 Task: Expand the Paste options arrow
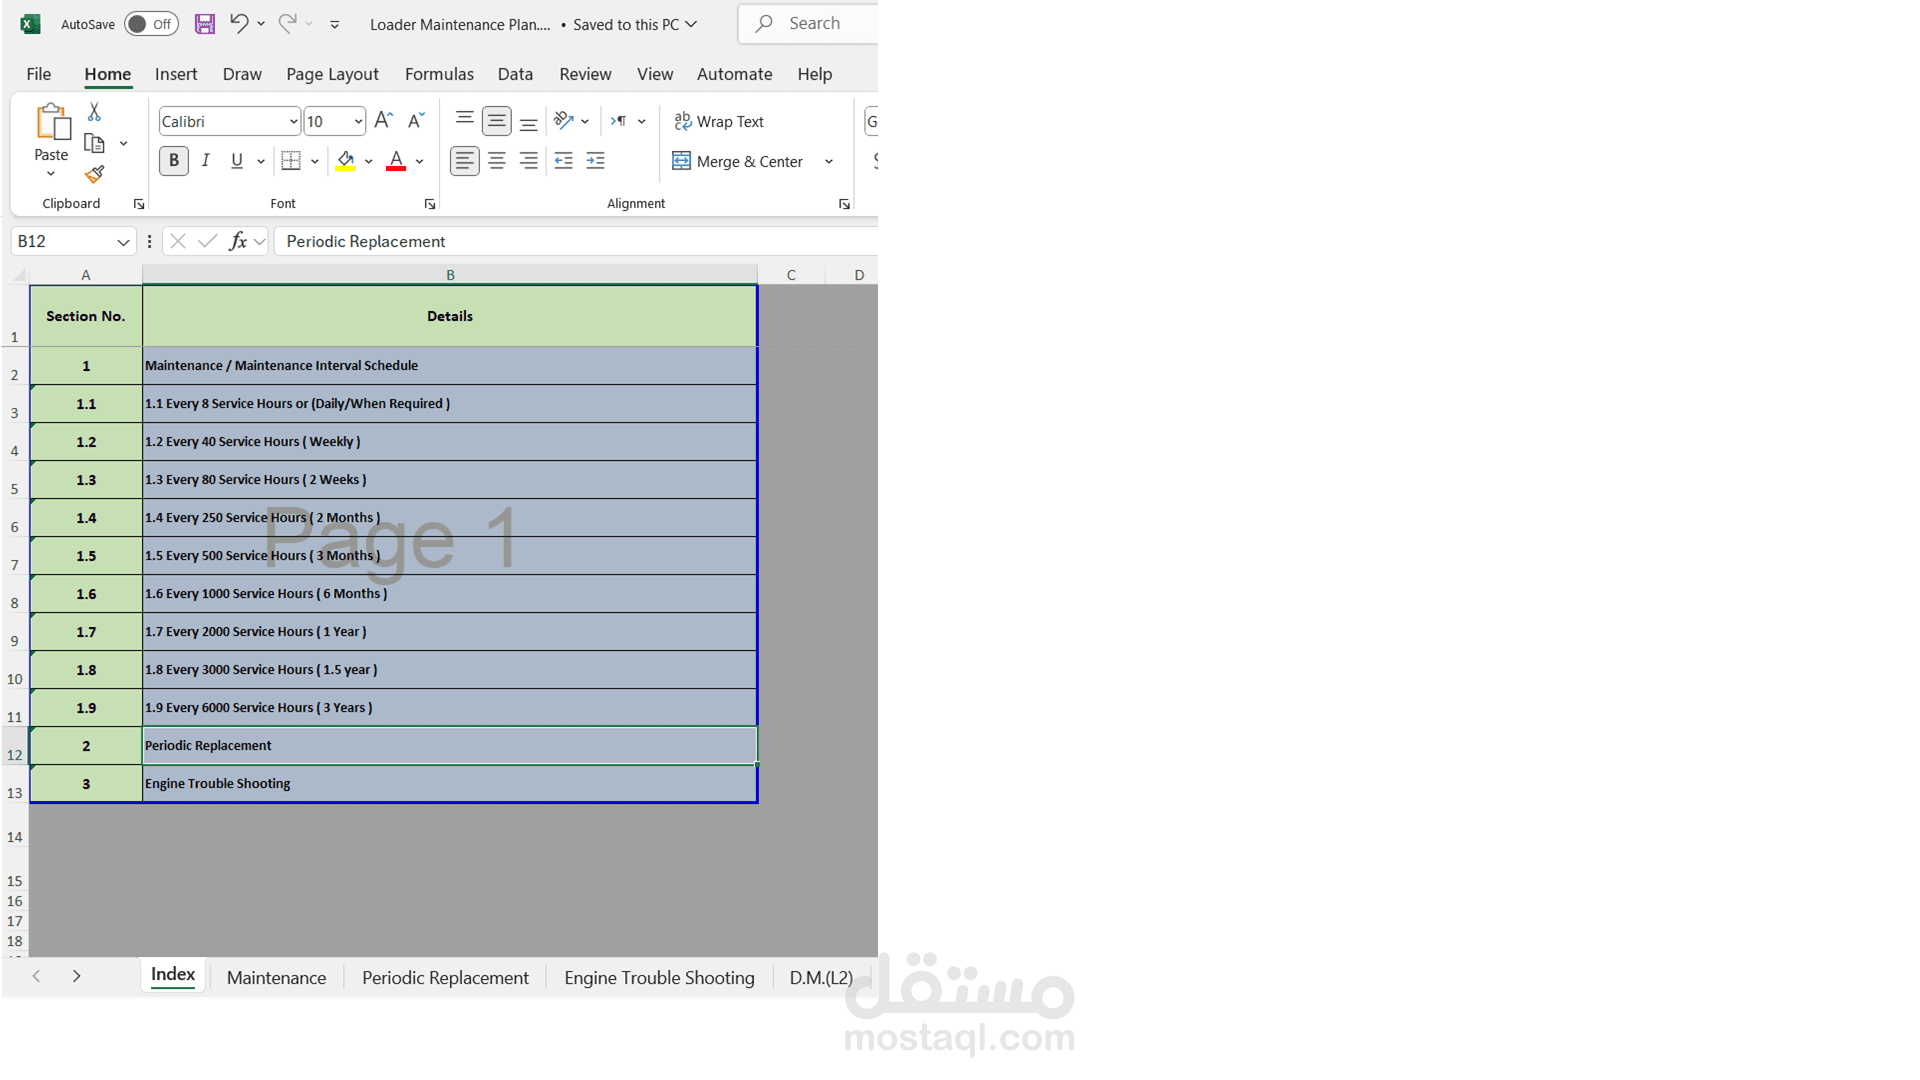click(x=51, y=175)
